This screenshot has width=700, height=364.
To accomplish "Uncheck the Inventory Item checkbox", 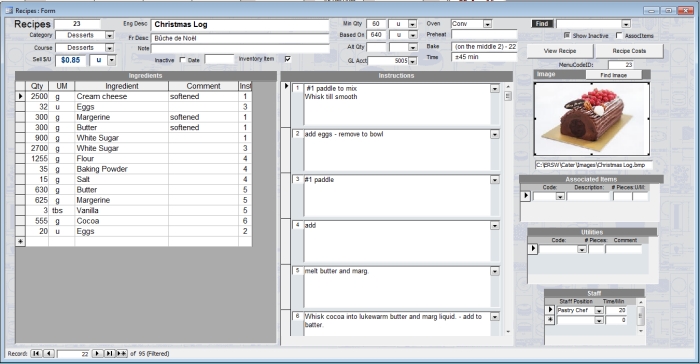I will [288, 59].
